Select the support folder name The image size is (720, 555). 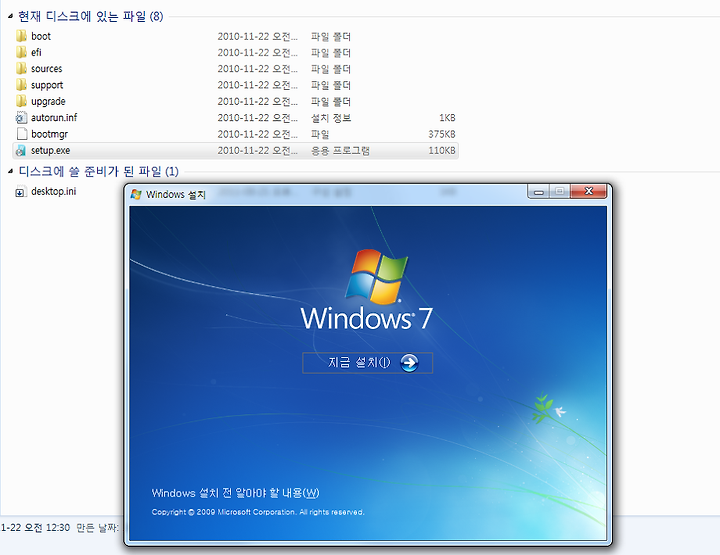pyautogui.click(x=47, y=85)
